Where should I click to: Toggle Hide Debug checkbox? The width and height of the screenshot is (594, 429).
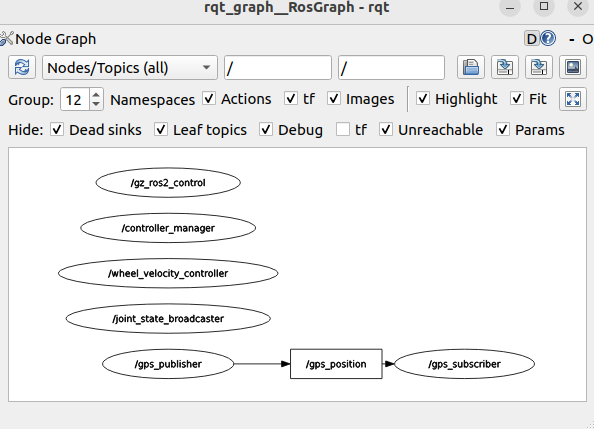(x=266, y=130)
